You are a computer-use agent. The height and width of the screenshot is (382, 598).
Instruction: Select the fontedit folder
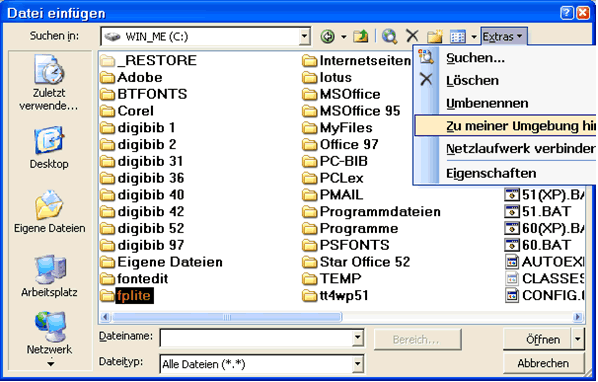click(134, 279)
